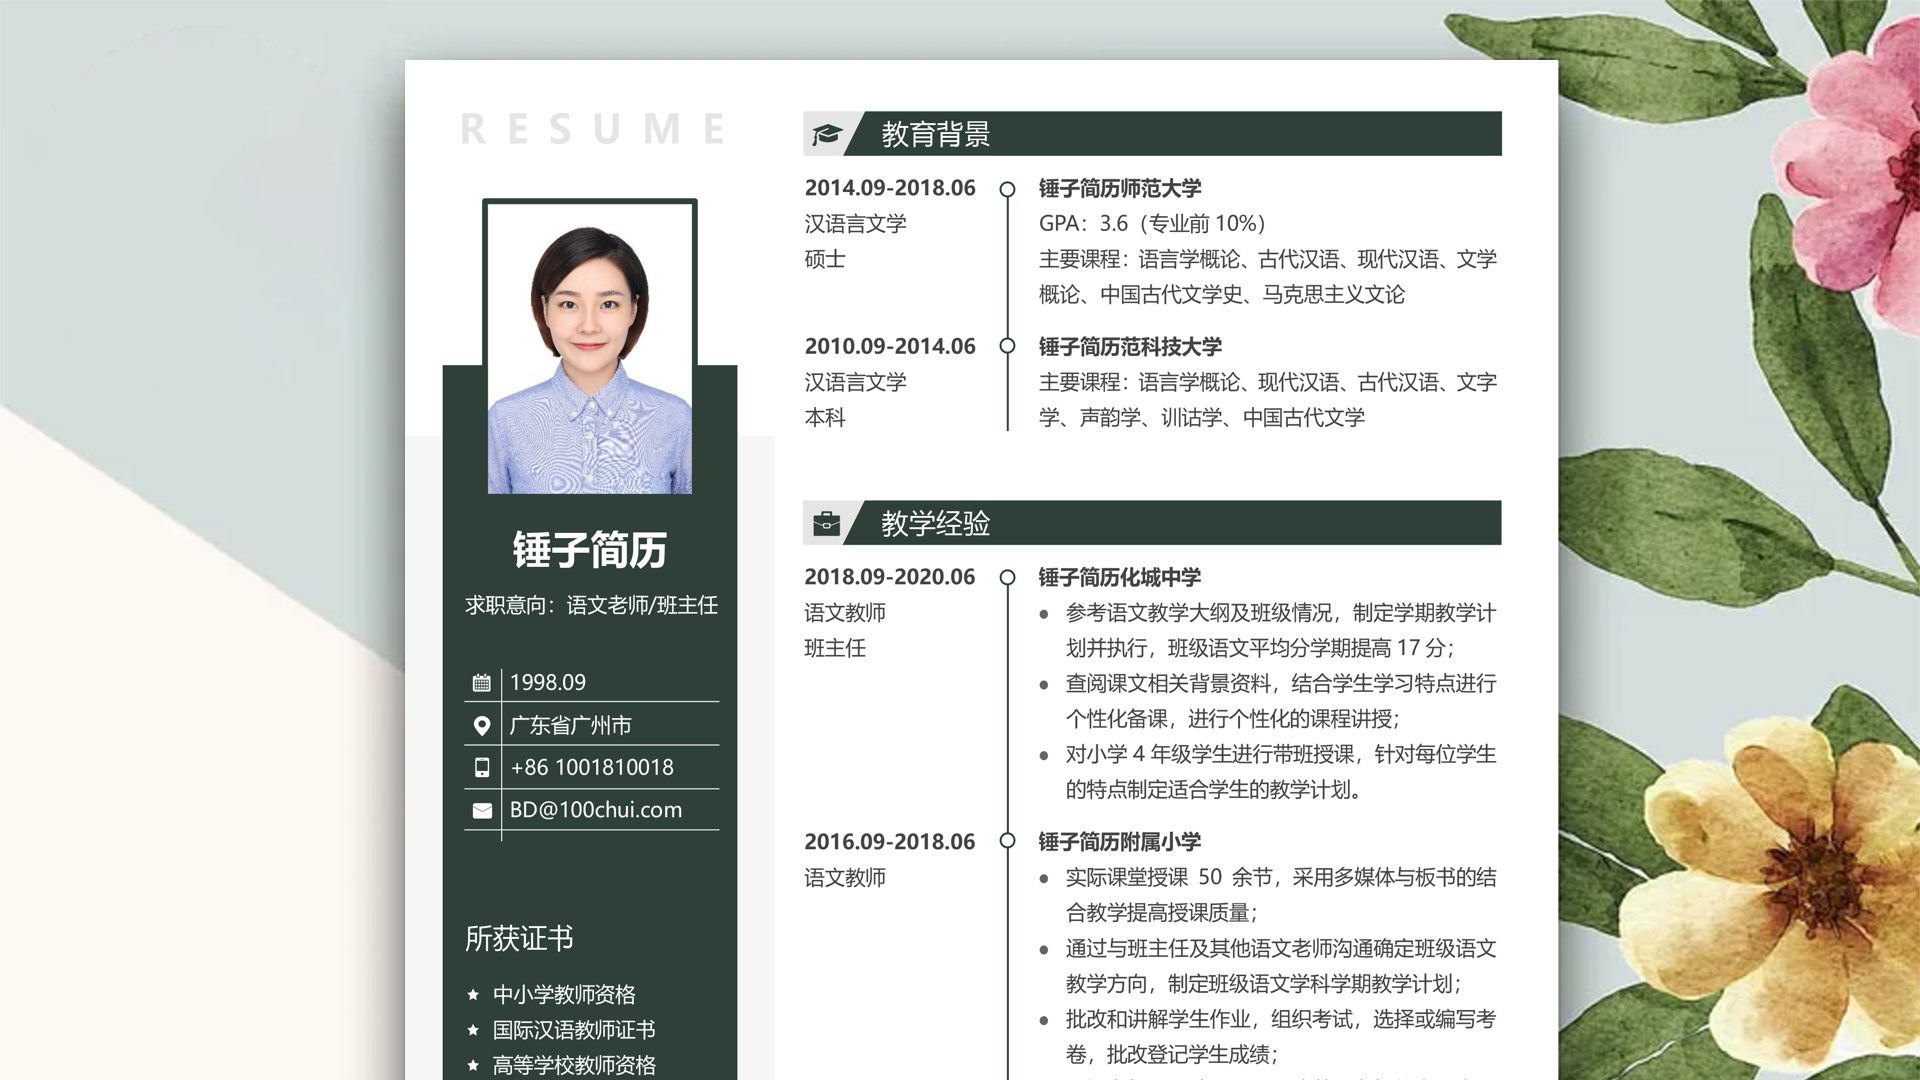This screenshot has height=1080, width=1920.
Task: Click the date range 2018.09-2020.06
Action: point(890,577)
